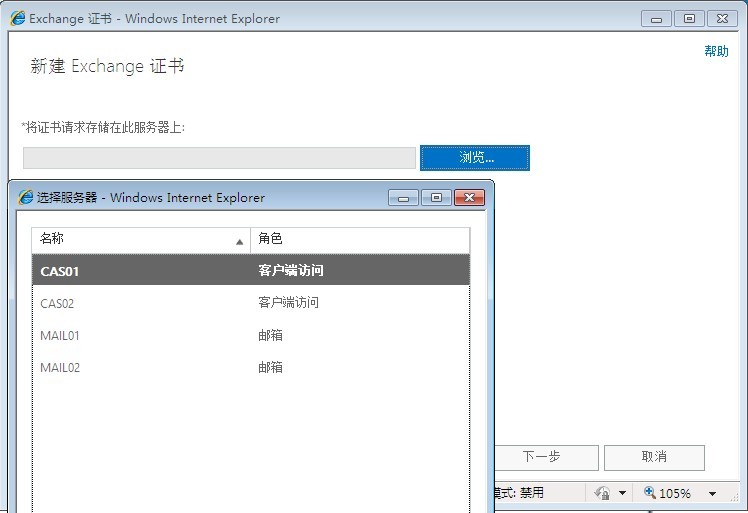Sort by the 名称 column header
Screen dimensions: 748x513
[141, 240]
